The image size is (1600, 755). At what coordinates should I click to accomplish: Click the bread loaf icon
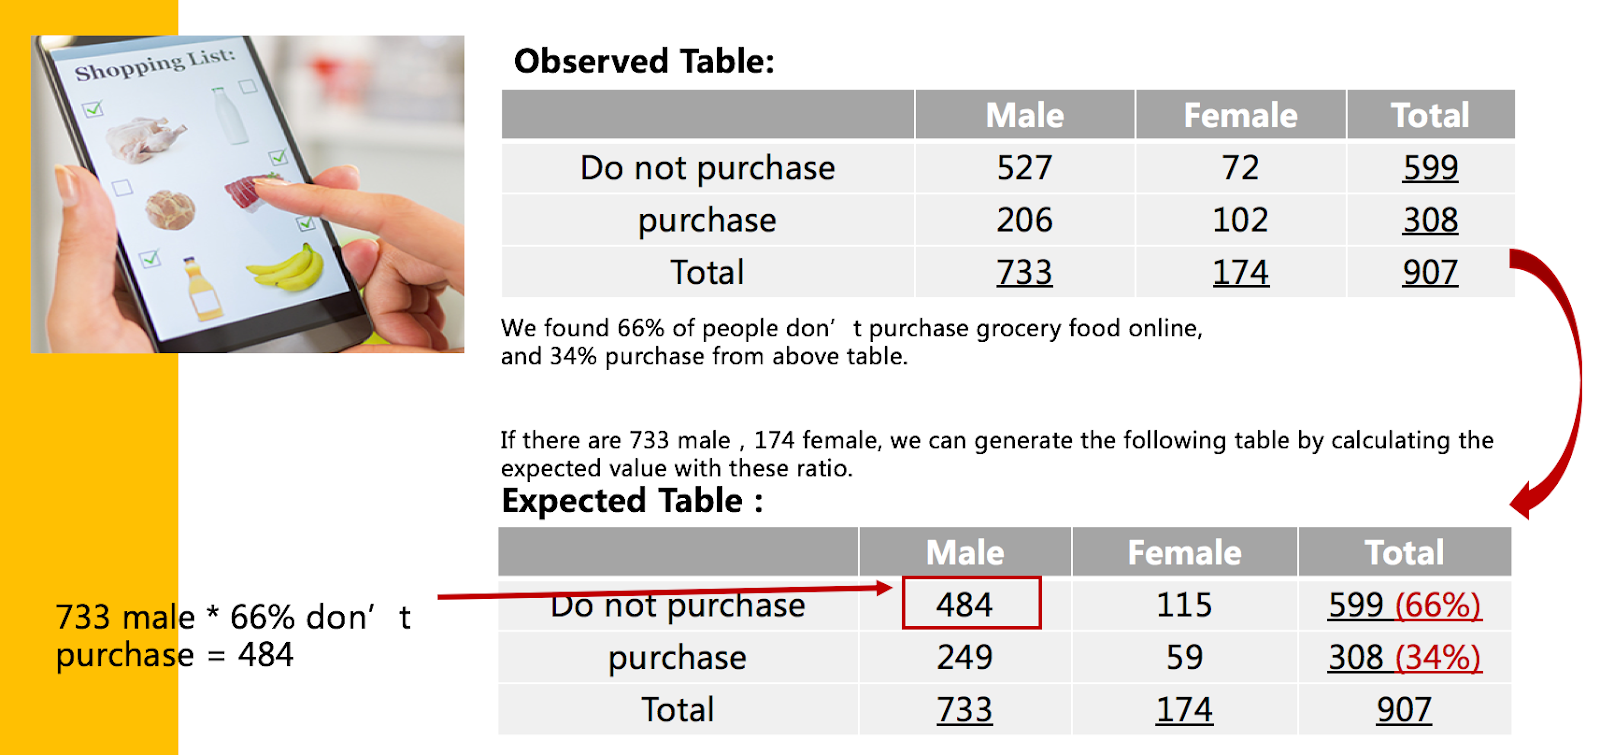[170, 210]
